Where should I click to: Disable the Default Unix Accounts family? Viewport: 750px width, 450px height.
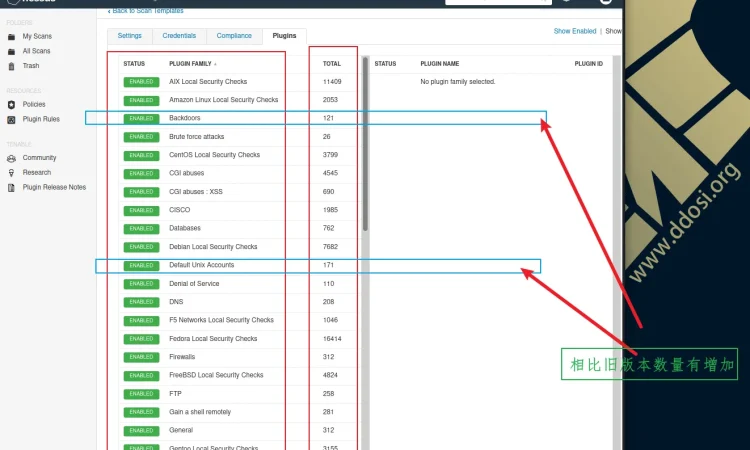141,265
